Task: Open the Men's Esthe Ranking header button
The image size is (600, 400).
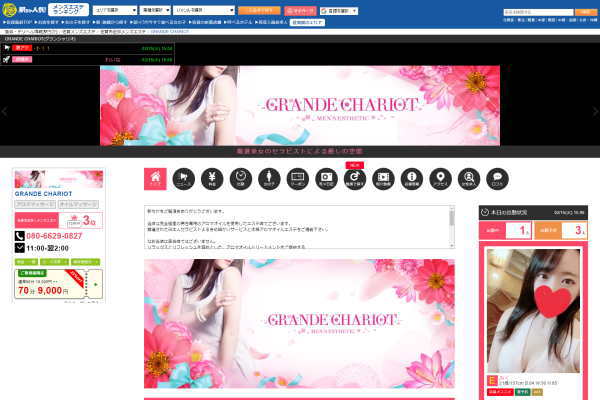Action: (x=68, y=10)
